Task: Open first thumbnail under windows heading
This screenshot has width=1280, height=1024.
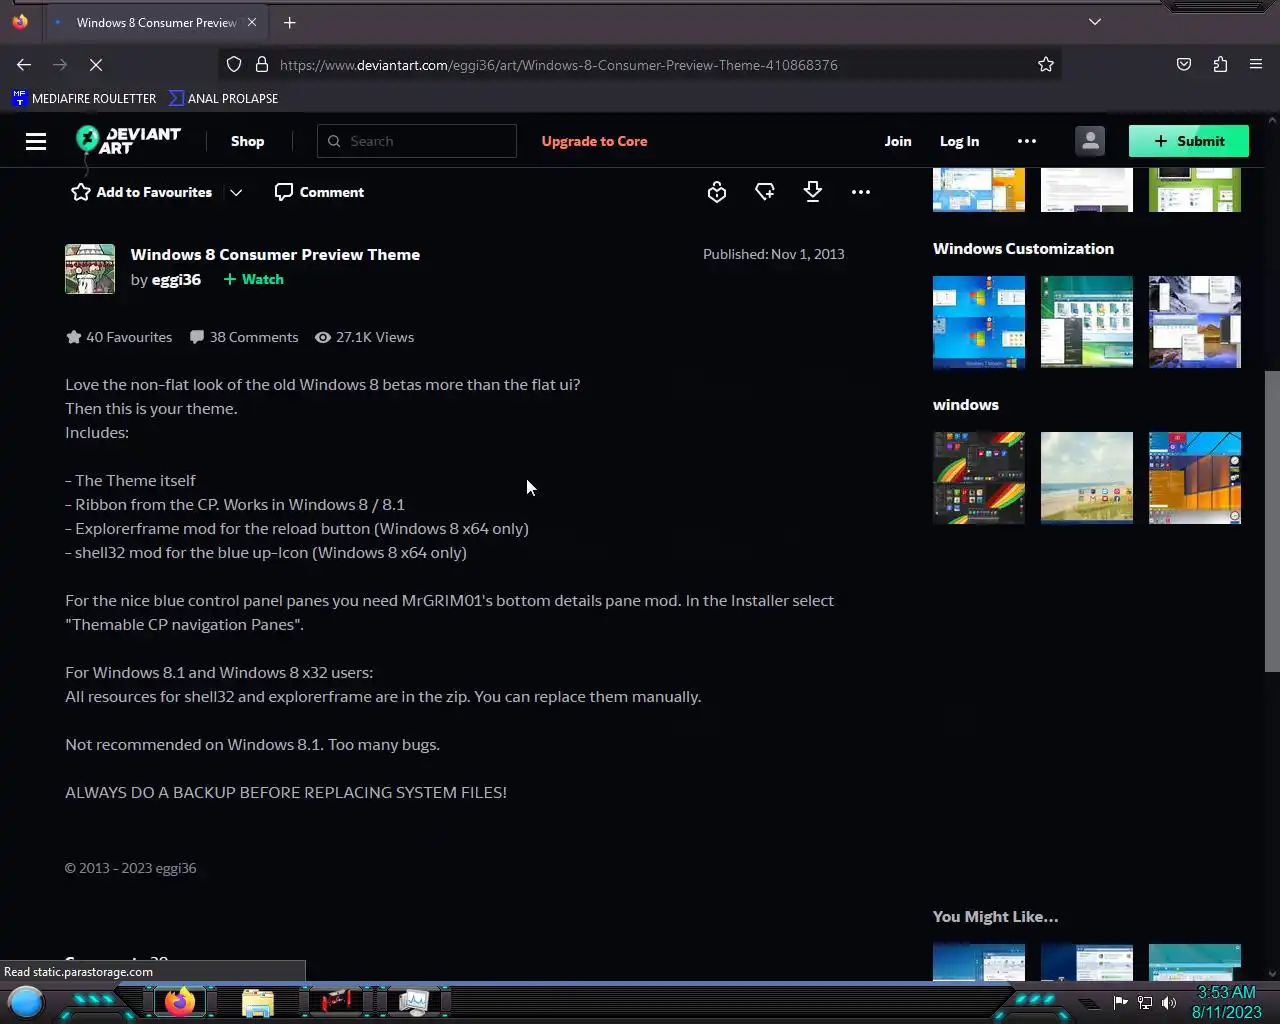Action: click(x=979, y=478)
